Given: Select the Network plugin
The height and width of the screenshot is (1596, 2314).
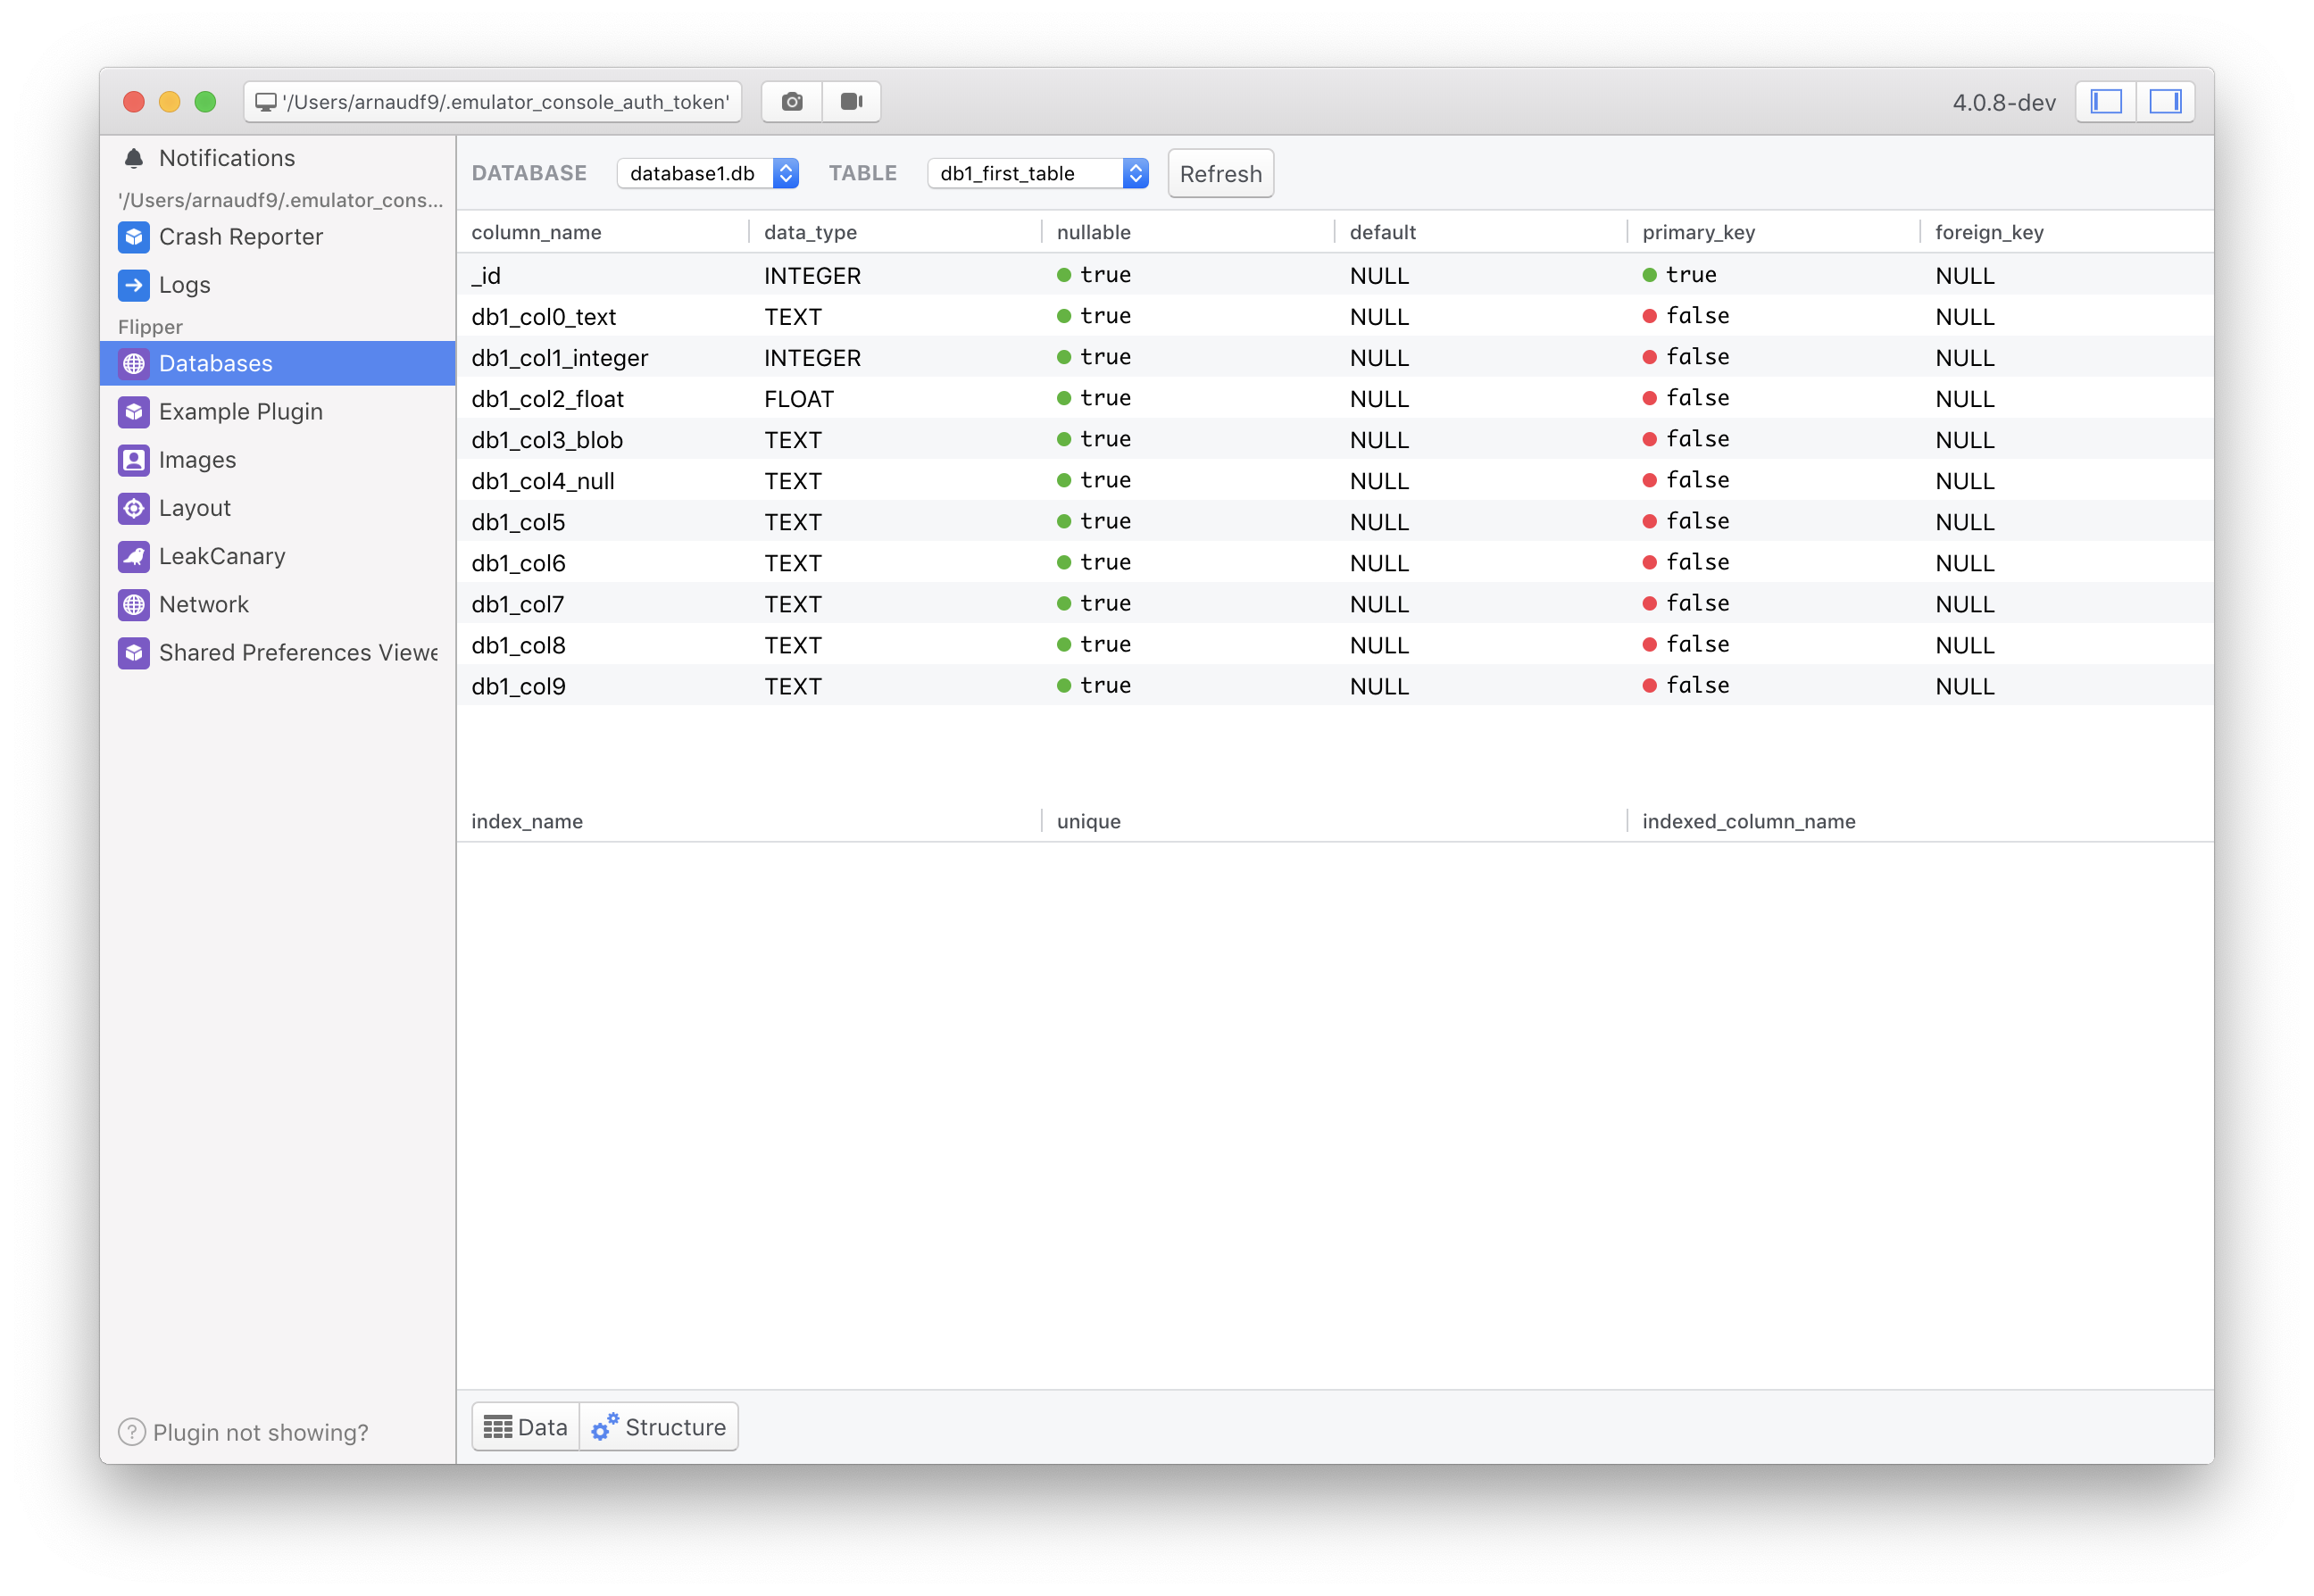Looking at the screenshot, I should tap(204, 604).
